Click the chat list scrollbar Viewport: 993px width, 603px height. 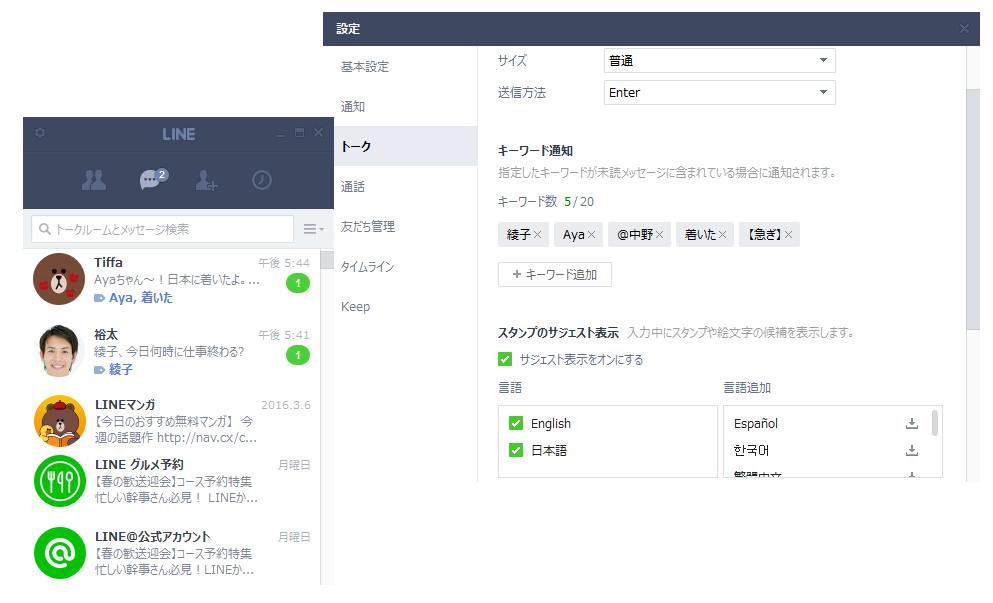[x=327, y=260]
